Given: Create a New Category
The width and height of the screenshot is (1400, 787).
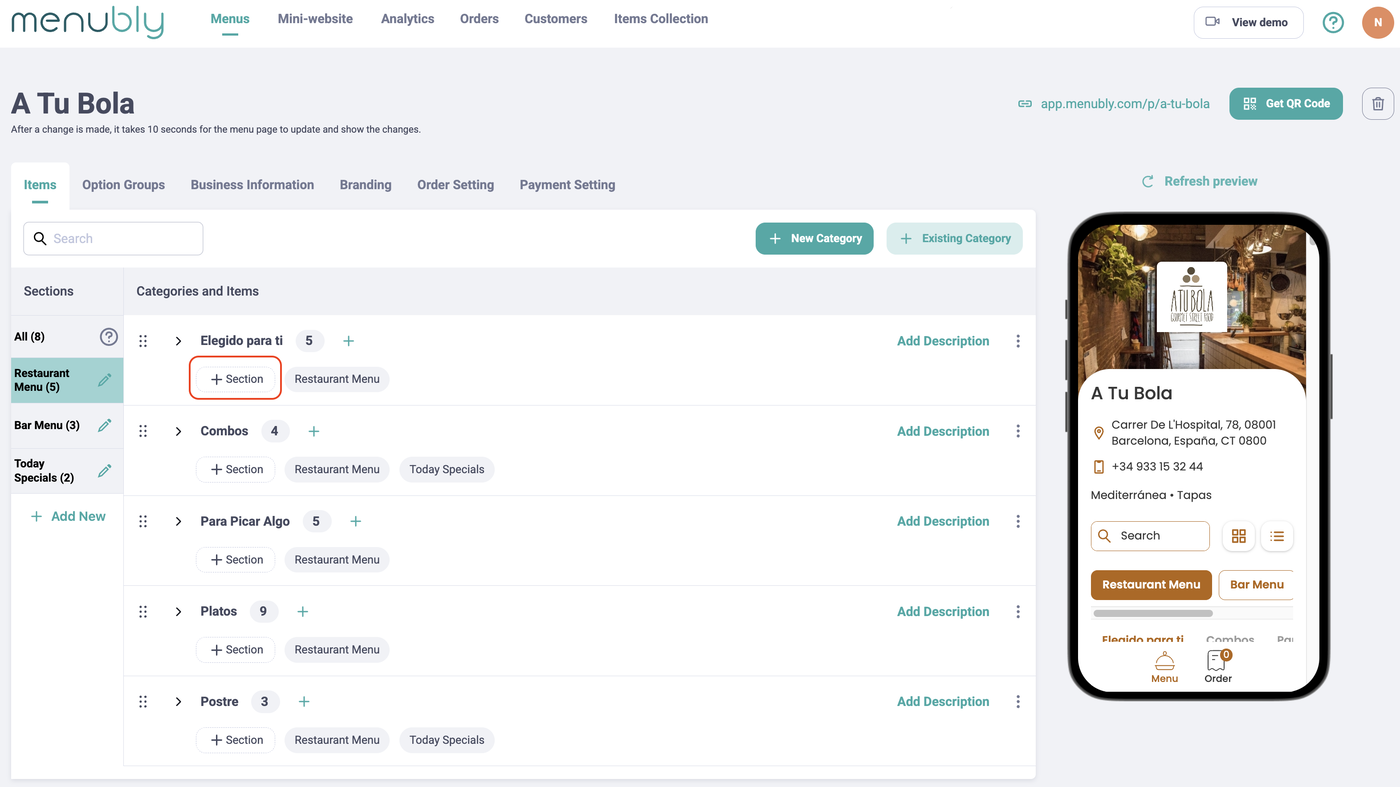Looking at the screenshot, I should 815,239.
